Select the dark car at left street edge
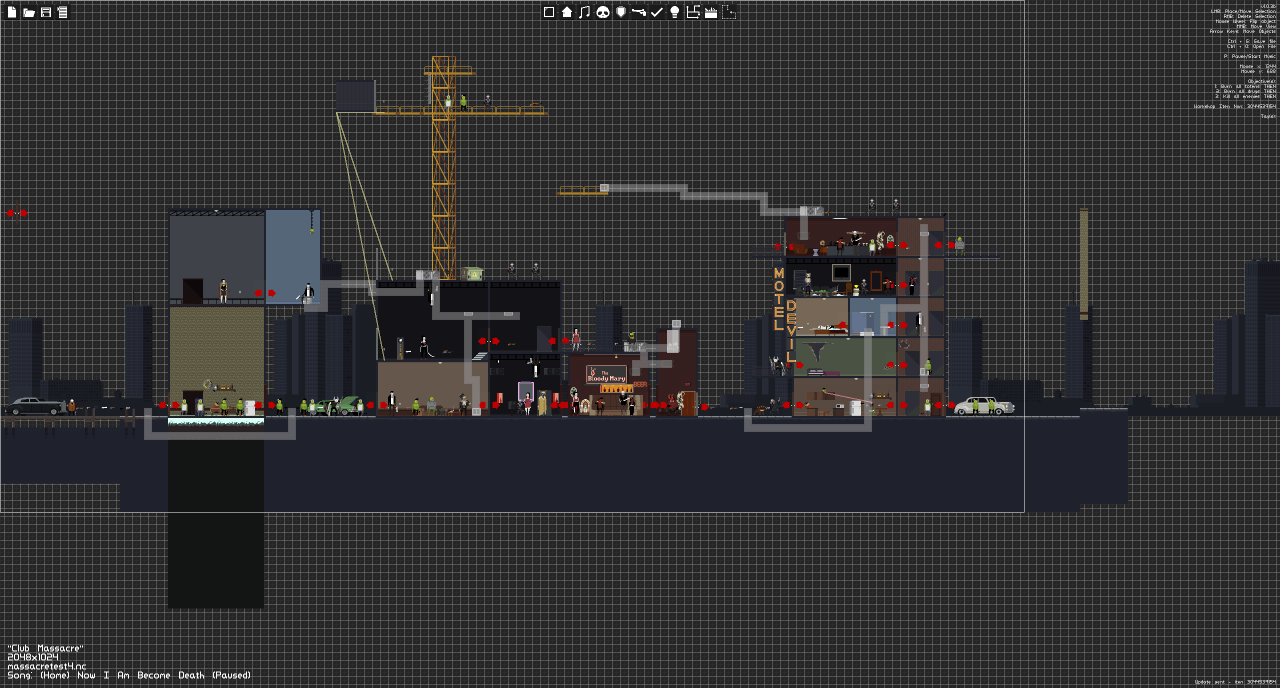 (34, 406)
